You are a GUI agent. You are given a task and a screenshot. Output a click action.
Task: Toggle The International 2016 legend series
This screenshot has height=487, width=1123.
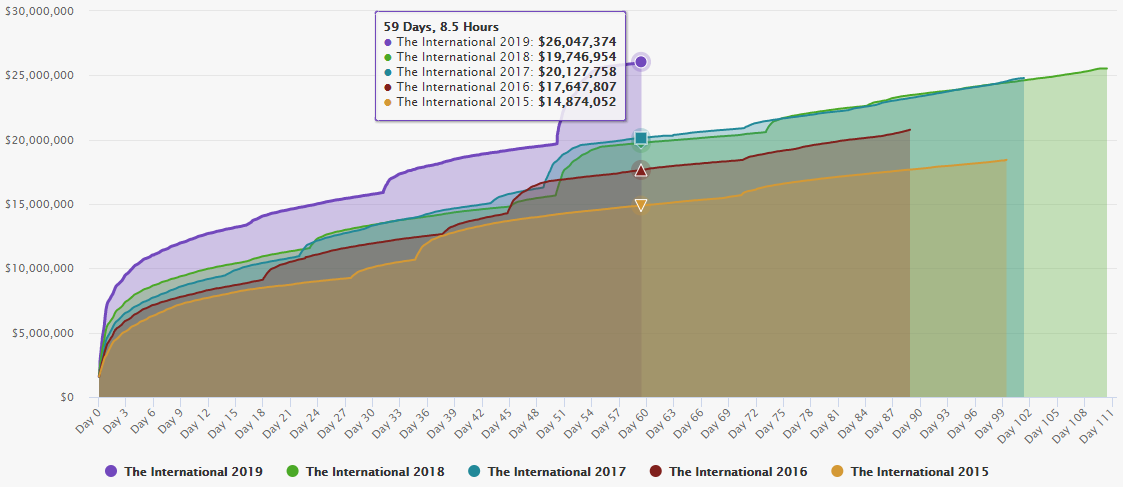click(x=728, y=471)
